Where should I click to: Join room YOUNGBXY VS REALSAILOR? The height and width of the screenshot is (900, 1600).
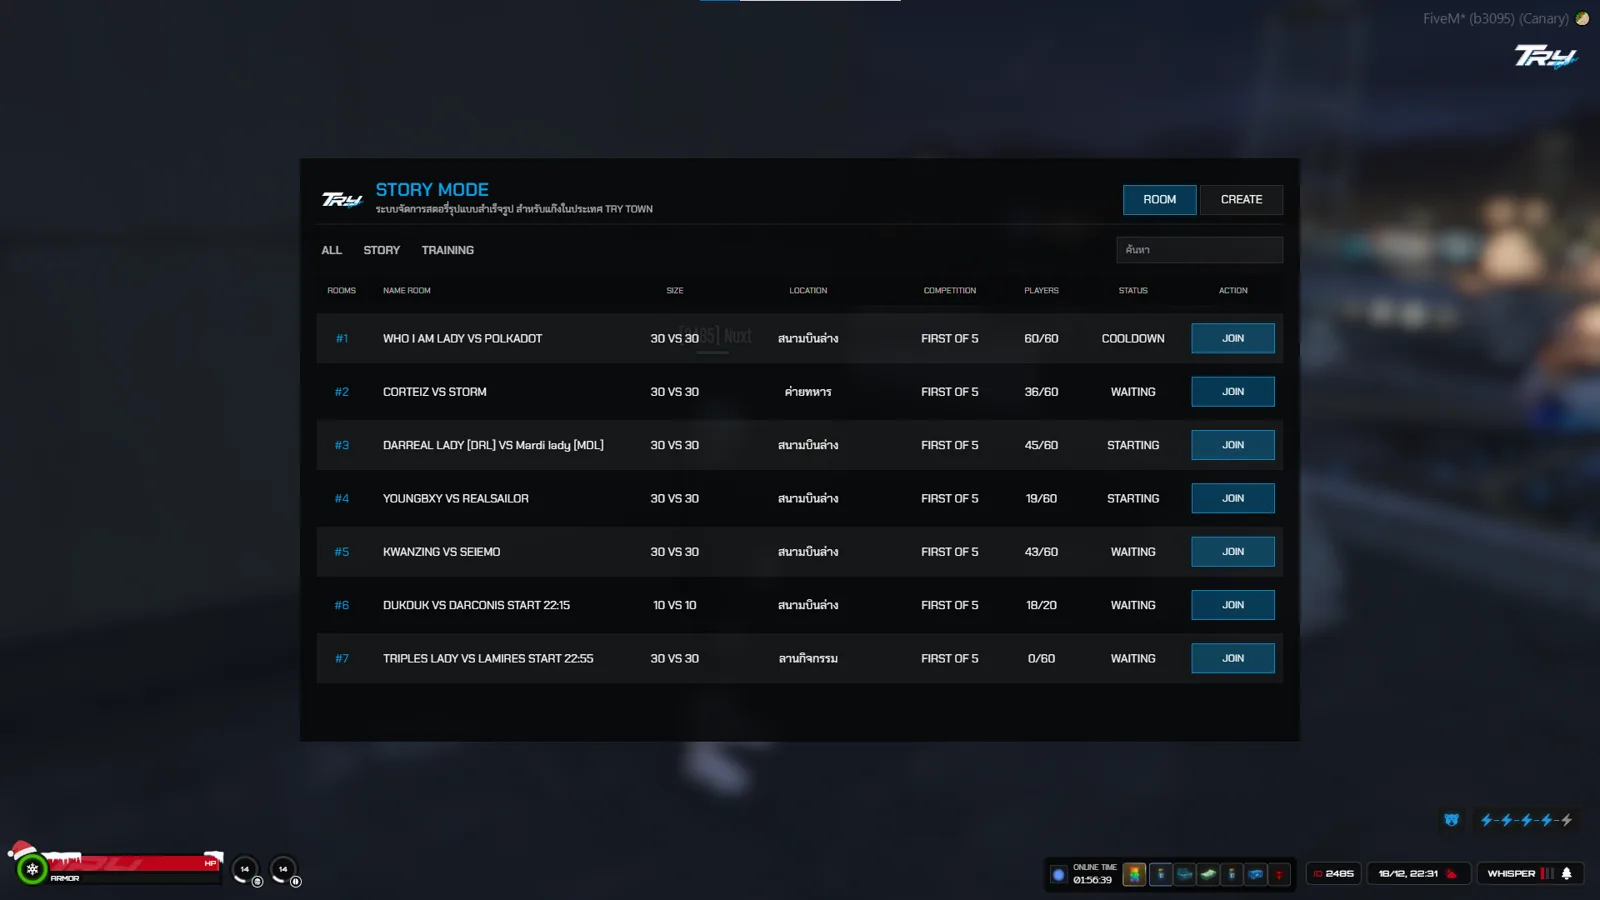click(x=1233, y=498)
